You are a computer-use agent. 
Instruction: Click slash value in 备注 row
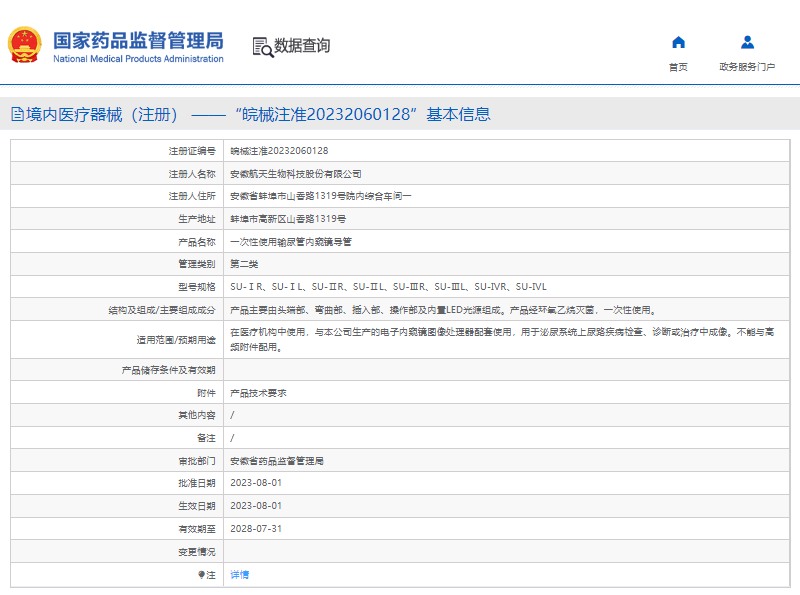tap(232, 438)
